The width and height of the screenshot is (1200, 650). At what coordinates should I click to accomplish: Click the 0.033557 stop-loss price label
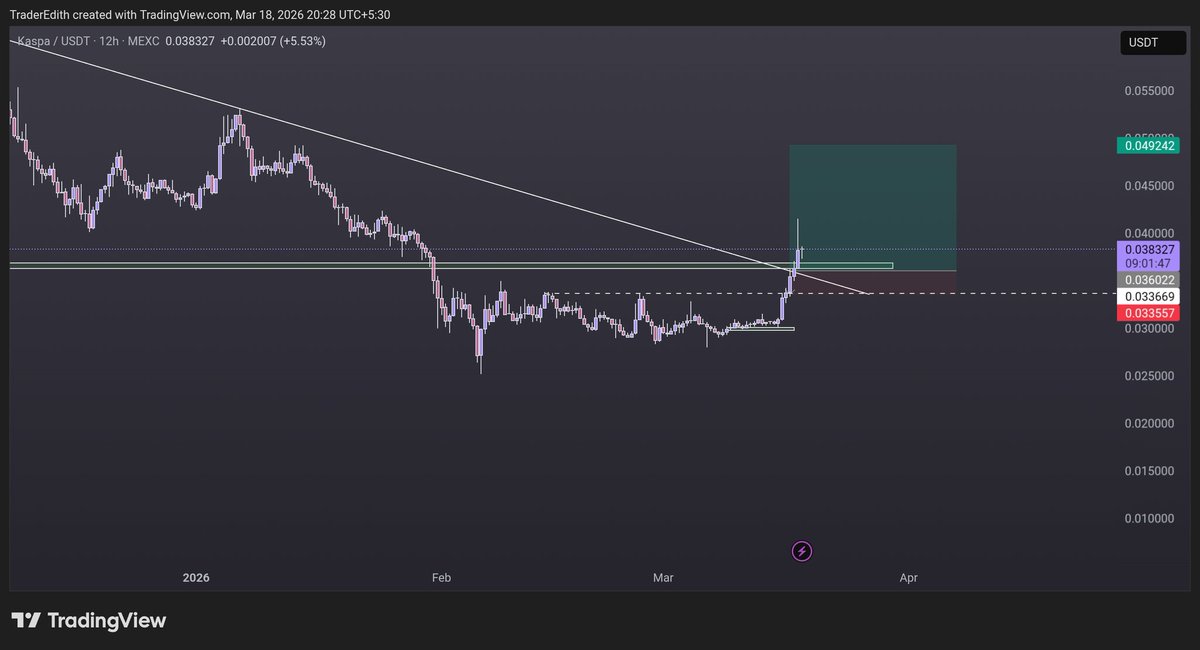coord(1148,313)
